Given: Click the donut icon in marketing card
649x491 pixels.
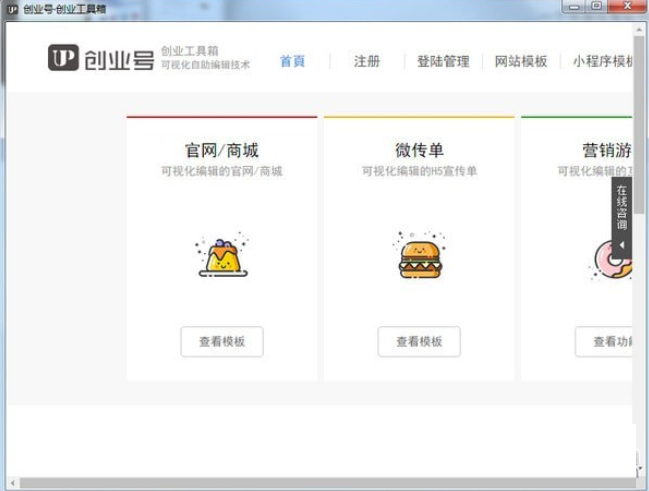Looking at the screenshot, I should [611, 260].
